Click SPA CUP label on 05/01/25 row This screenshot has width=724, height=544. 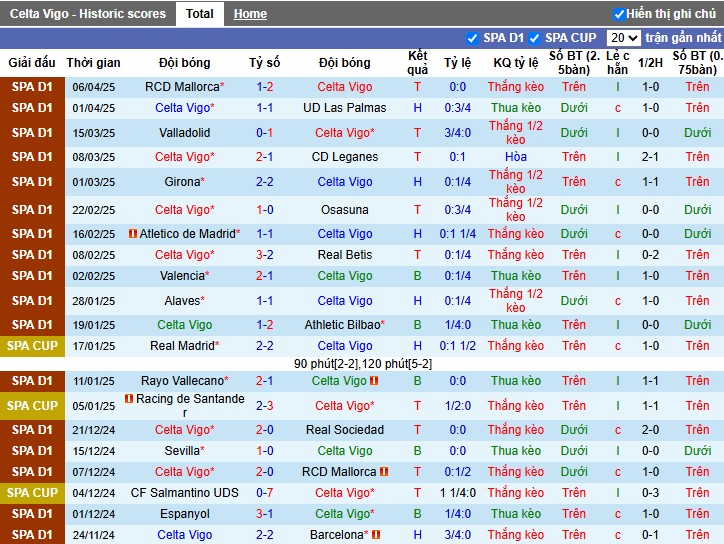pos(32,406)
